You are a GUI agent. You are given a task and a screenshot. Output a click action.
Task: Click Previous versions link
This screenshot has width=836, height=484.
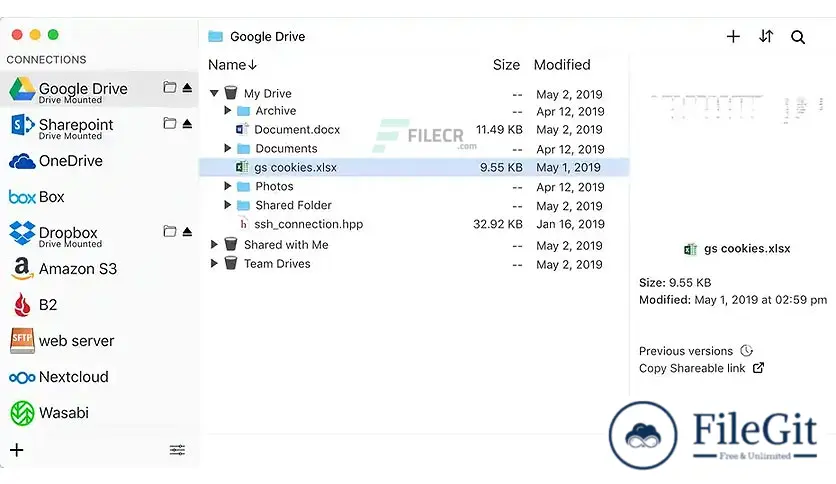click(686, 351)
